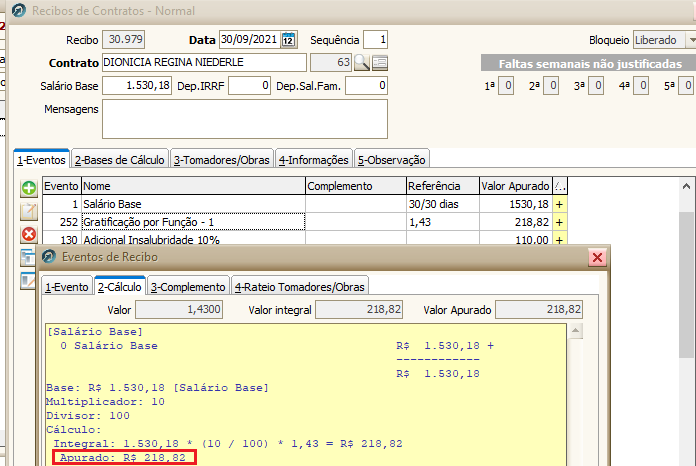Click 5ª weekly absence field
This screenshot has height=466, width=696.
[x=686, y=86]
